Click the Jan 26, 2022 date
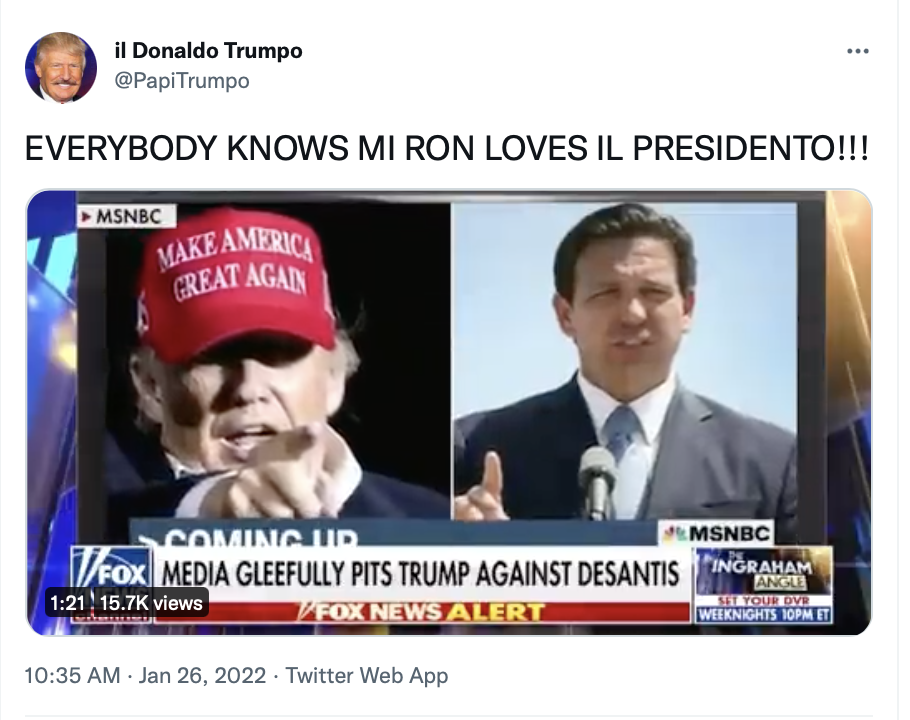Image resolution: width=910 pixels, height=720 pixels. (x=202, y=676)
